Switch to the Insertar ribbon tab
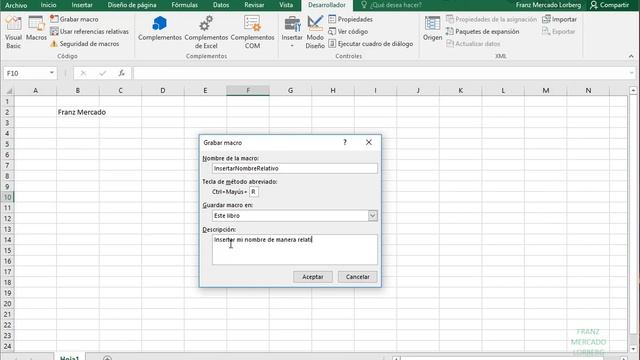640x360 pixels. [82, 5]
